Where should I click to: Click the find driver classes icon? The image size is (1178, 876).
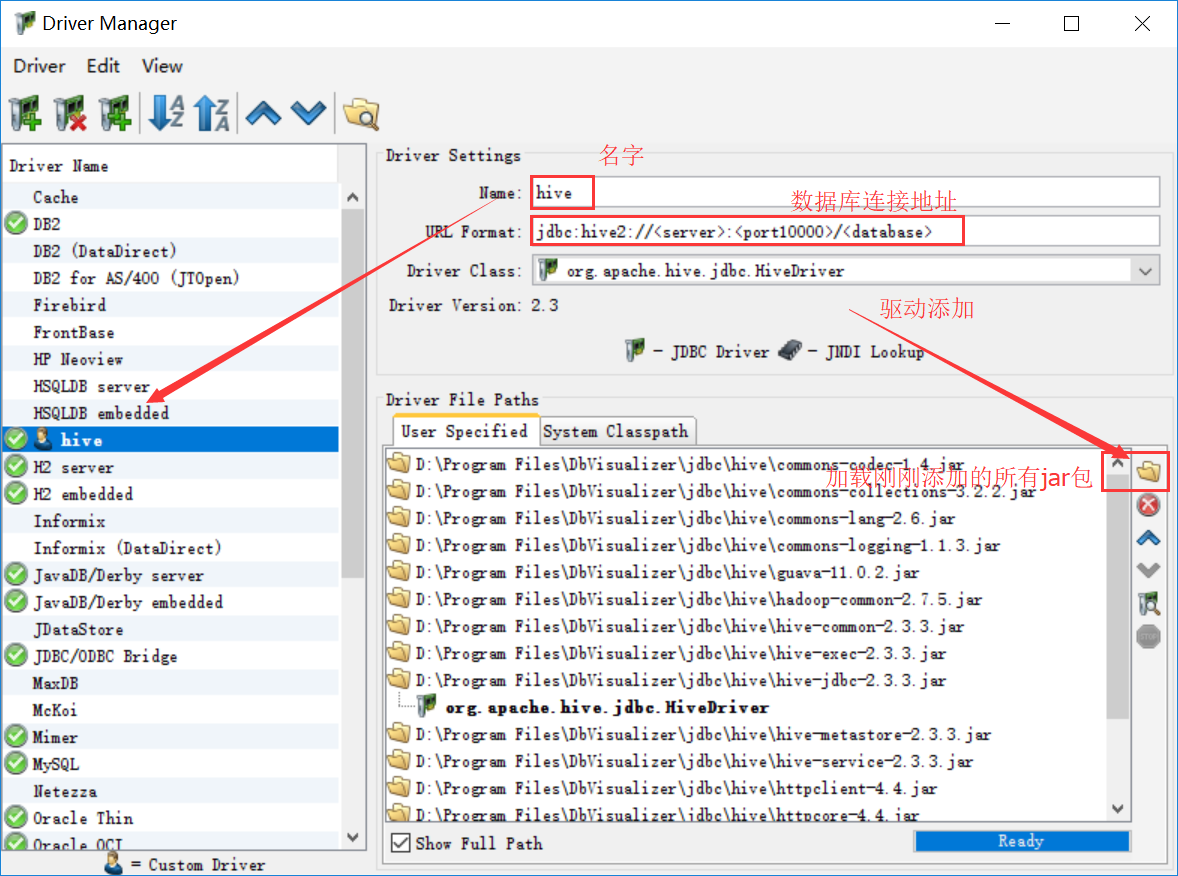pyautogui.click(x=1148, y=603)
